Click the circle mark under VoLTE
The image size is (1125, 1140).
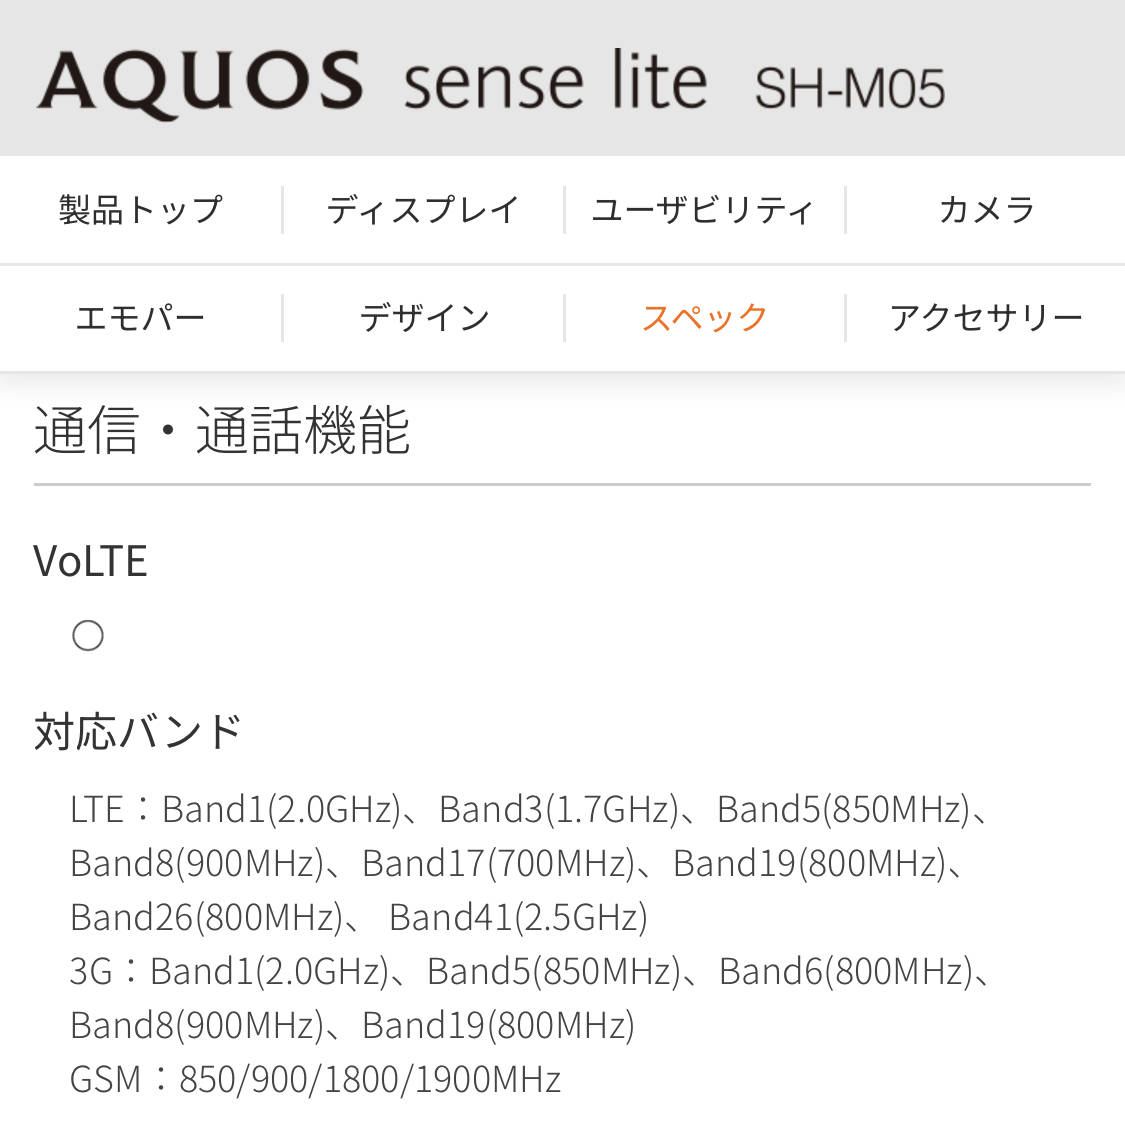(88, 635)
